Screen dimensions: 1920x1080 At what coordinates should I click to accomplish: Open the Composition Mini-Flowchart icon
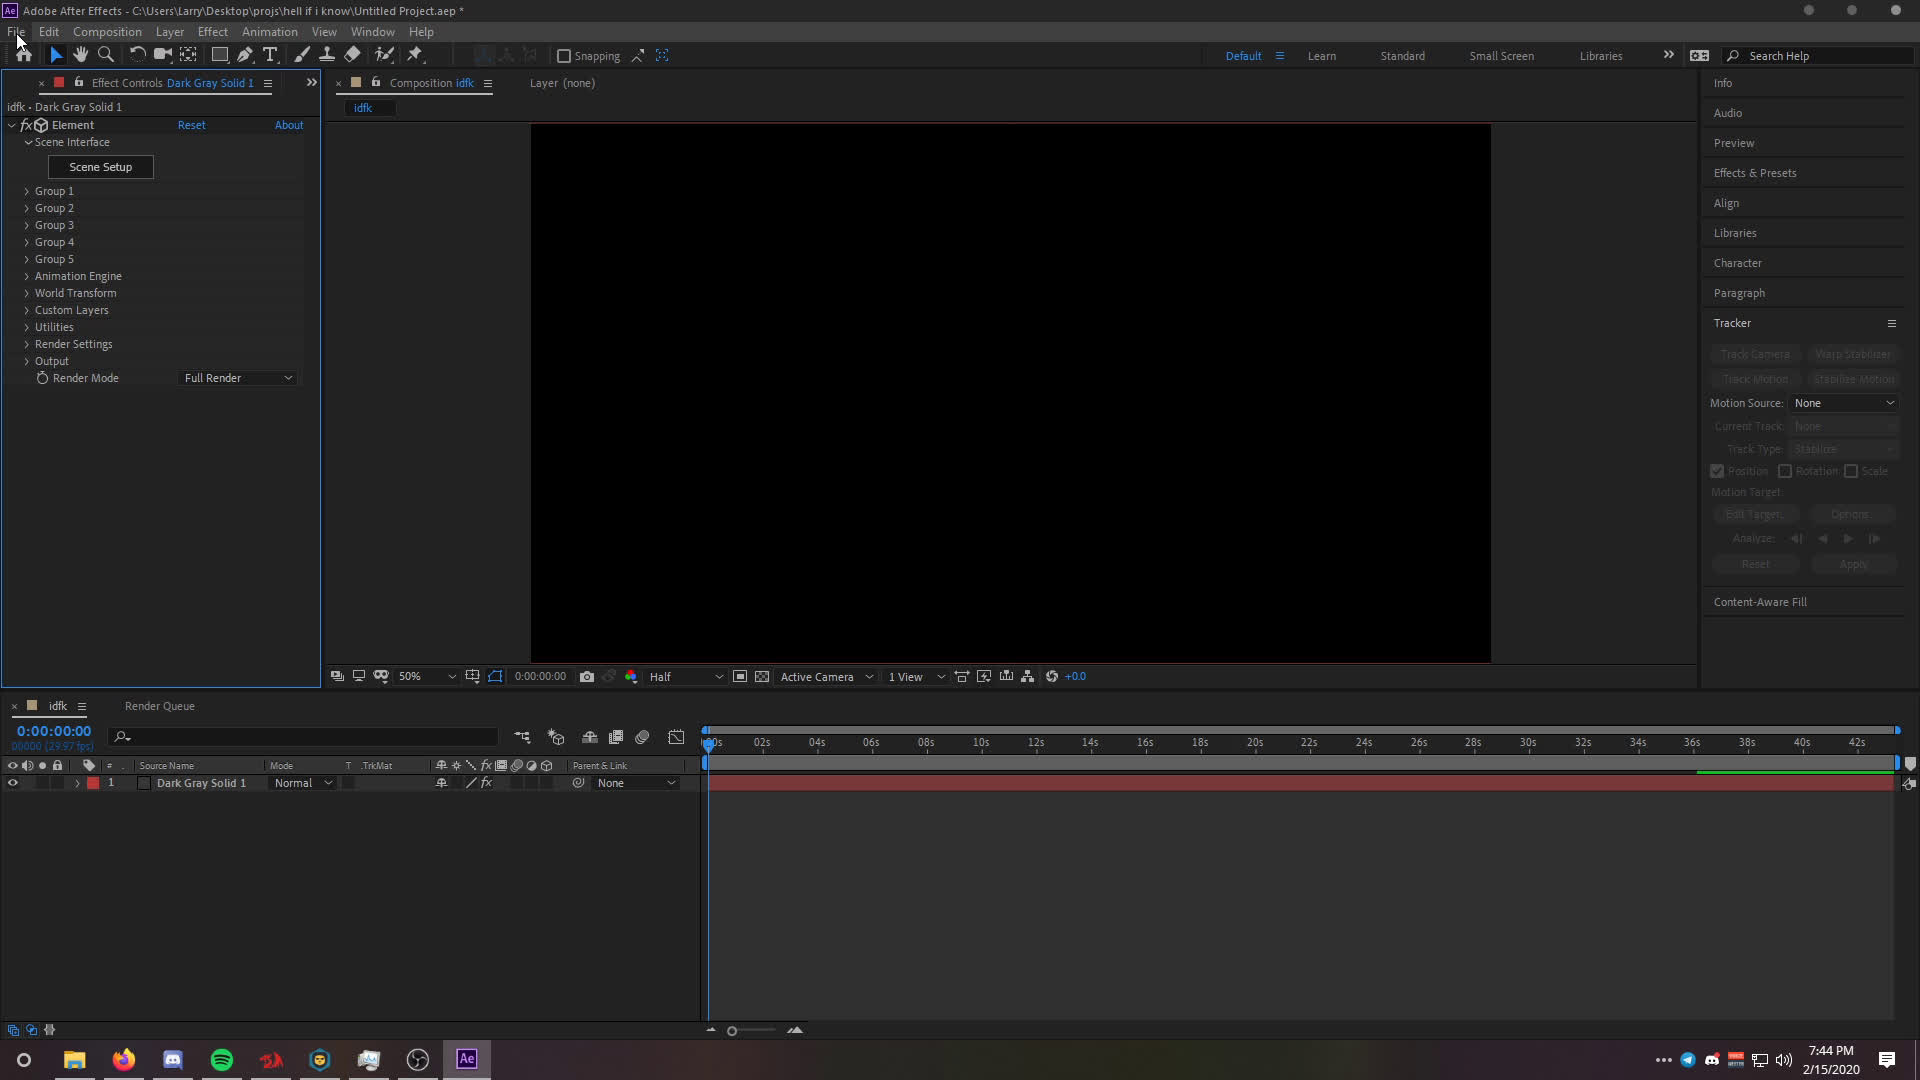tap(522, 738)
